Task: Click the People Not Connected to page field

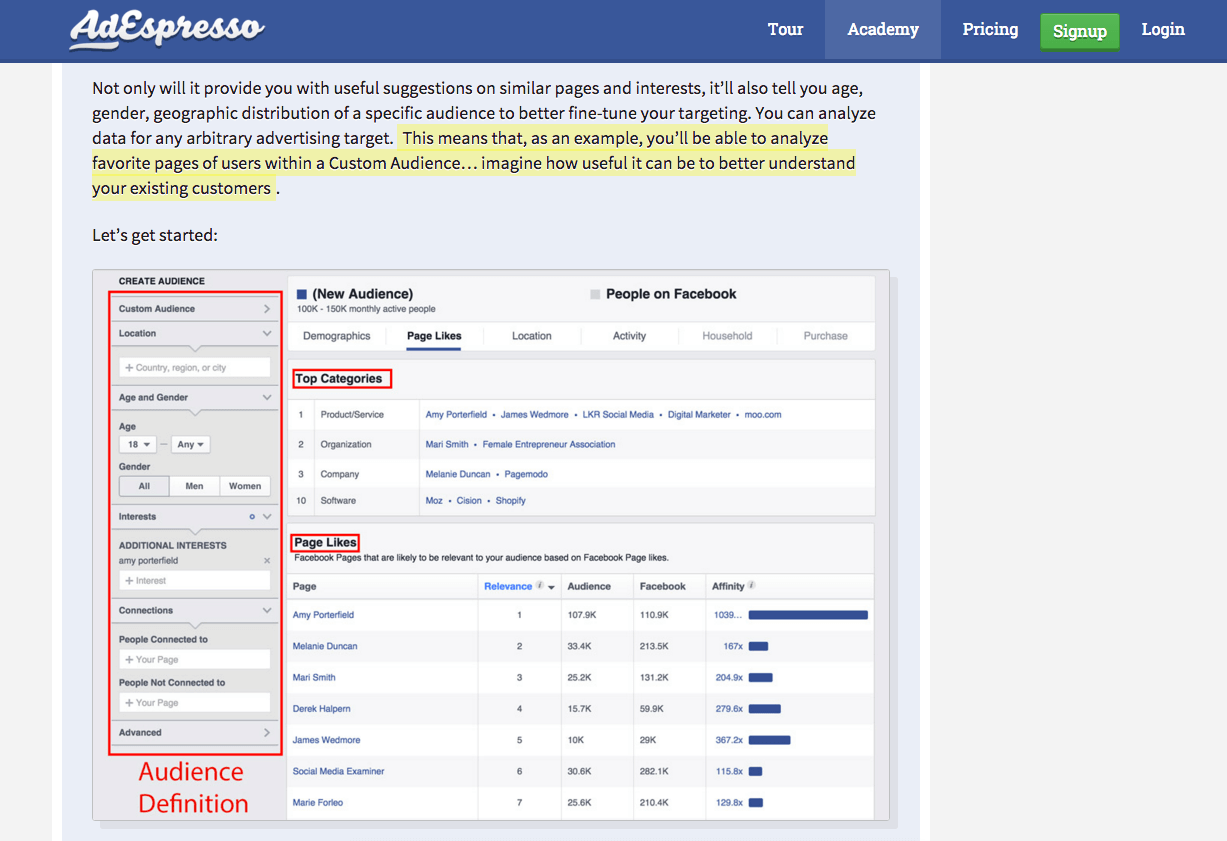Action: pyautogui.click(x=195, y=703)
